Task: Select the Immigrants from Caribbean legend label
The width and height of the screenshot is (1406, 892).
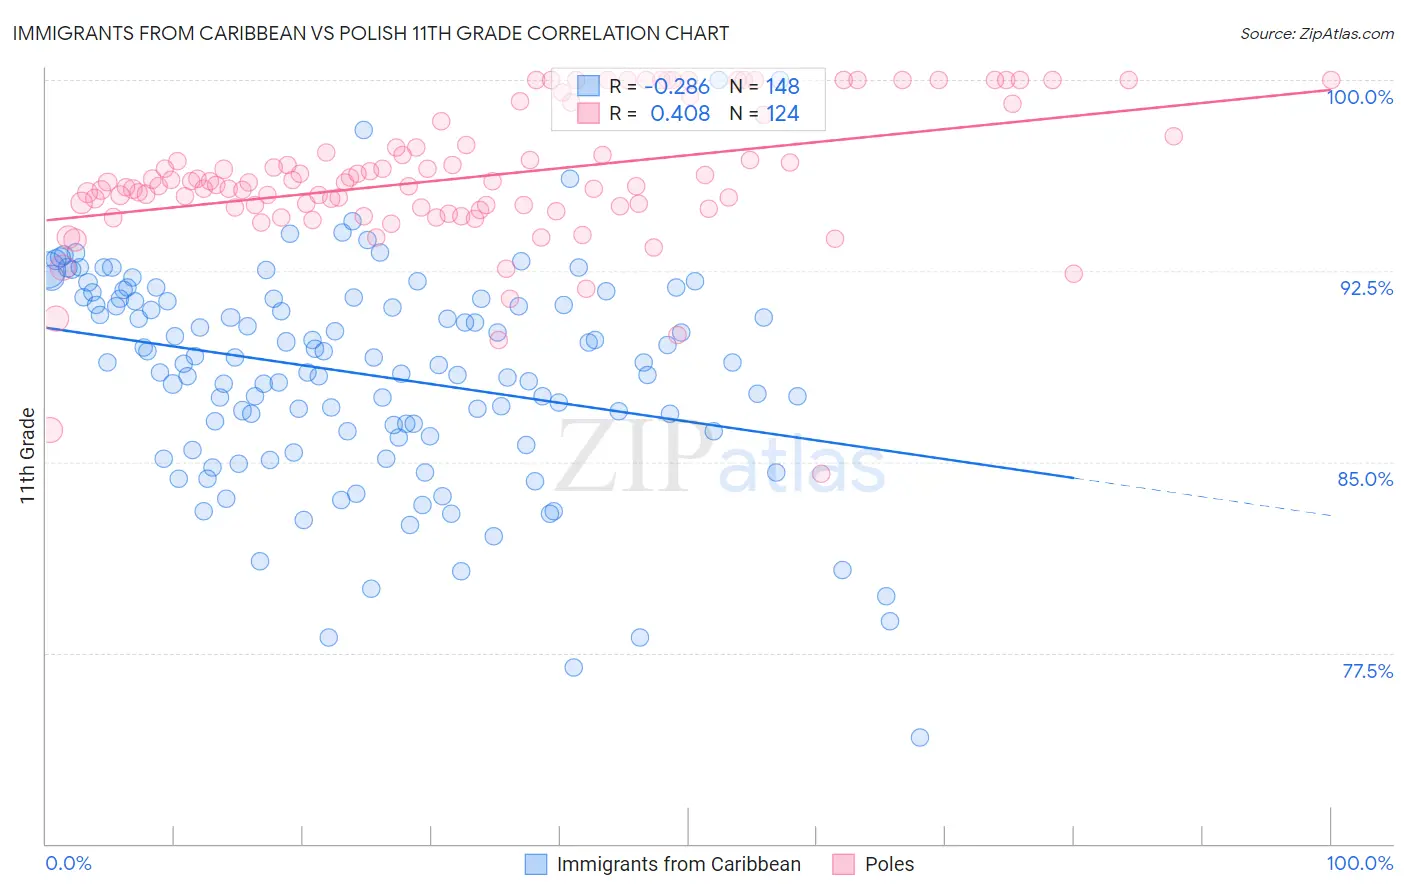Action: (x=679, y=864)
